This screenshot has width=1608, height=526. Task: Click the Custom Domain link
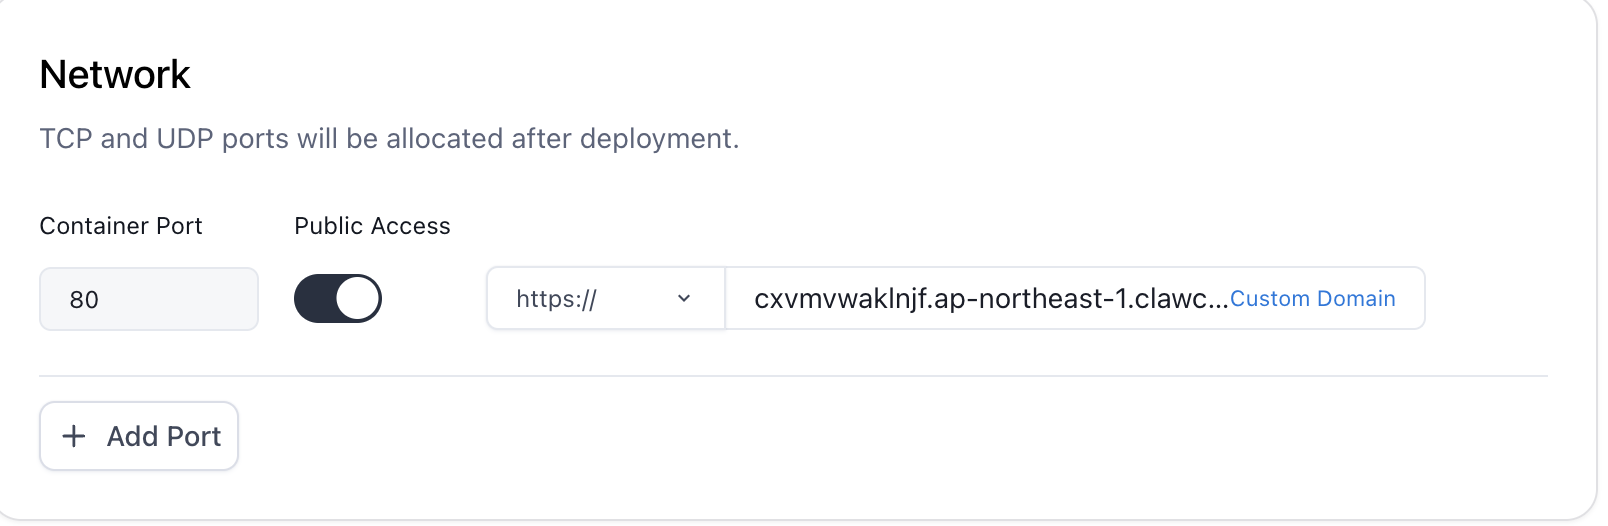tap(1312, 298)
